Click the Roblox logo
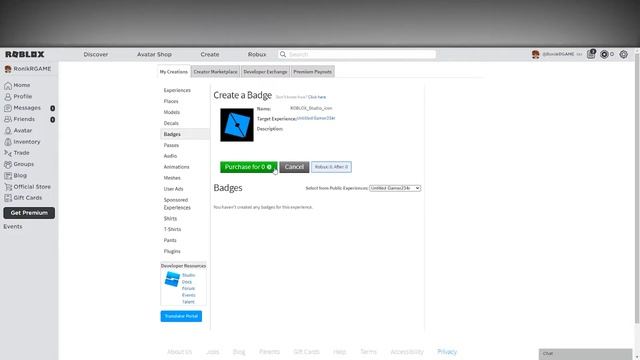The width and height of the screenshot is (640, 360). tap(24, 54)
